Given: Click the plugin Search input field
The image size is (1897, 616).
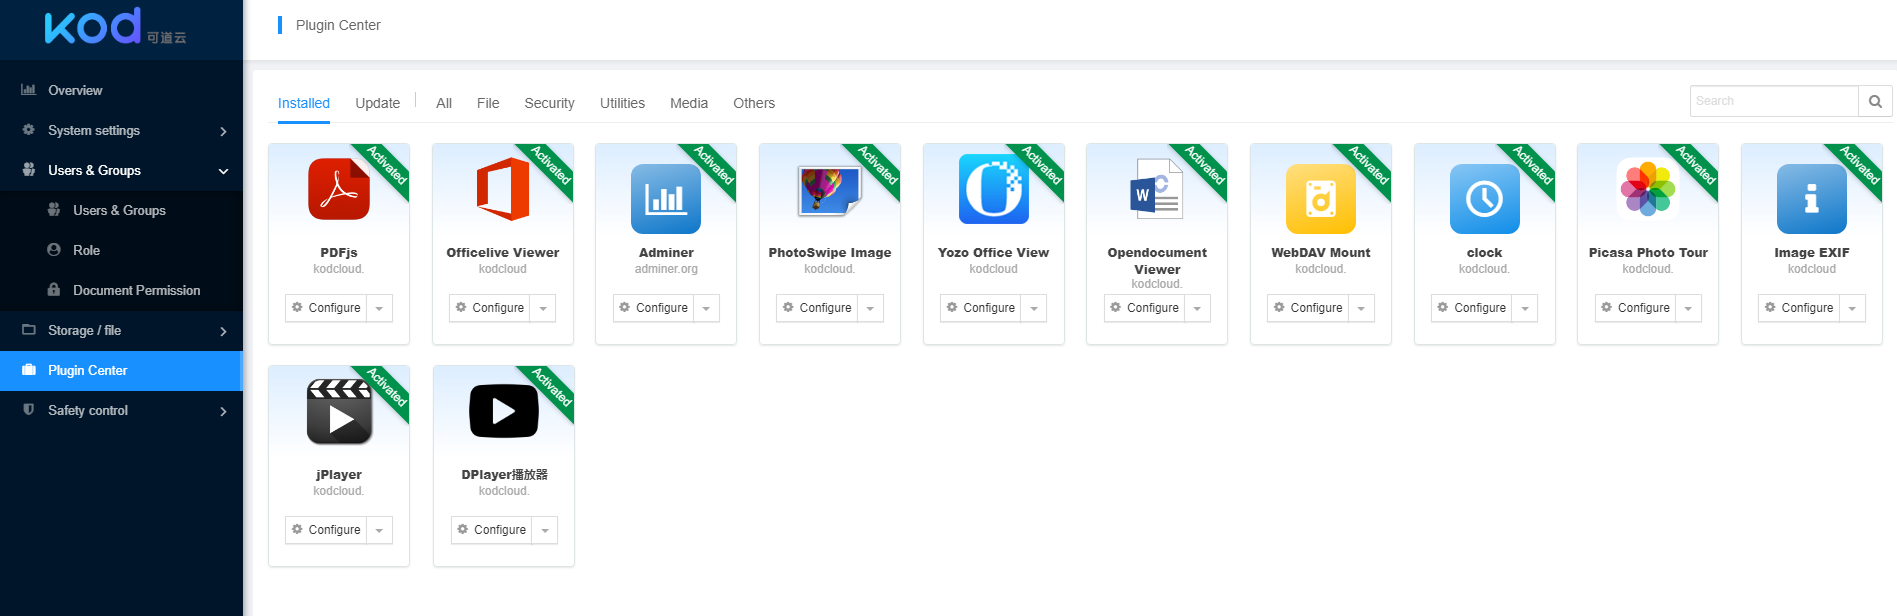Looking at the screenshot, I should 1773,101.
